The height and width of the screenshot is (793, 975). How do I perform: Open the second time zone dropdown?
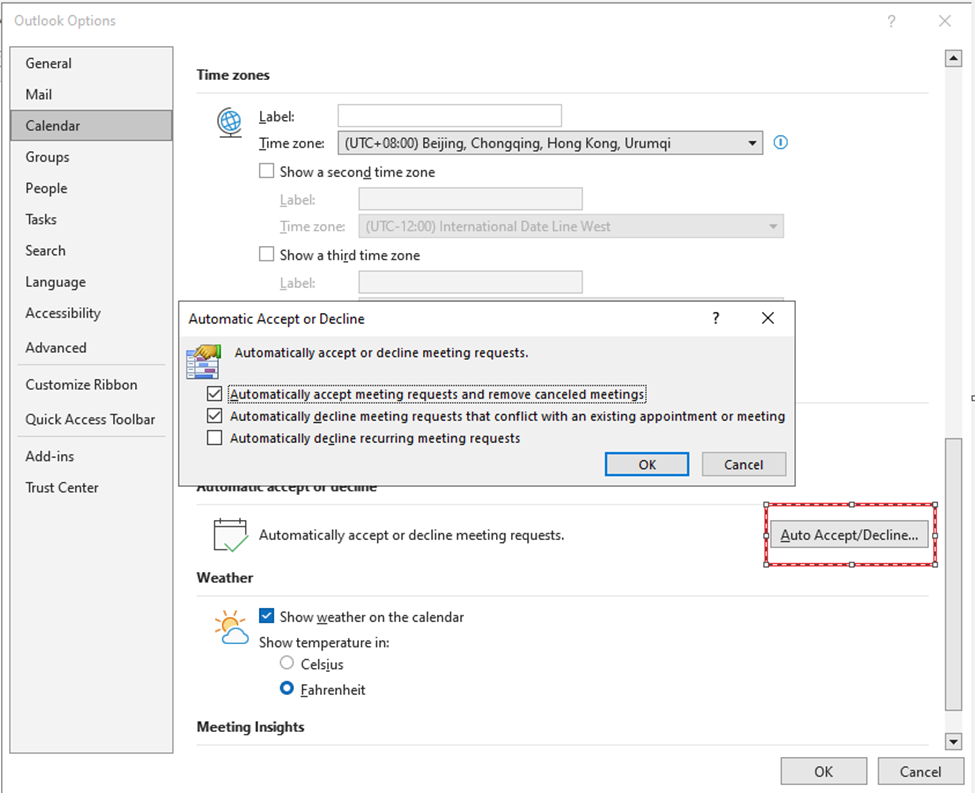point(571,226)
